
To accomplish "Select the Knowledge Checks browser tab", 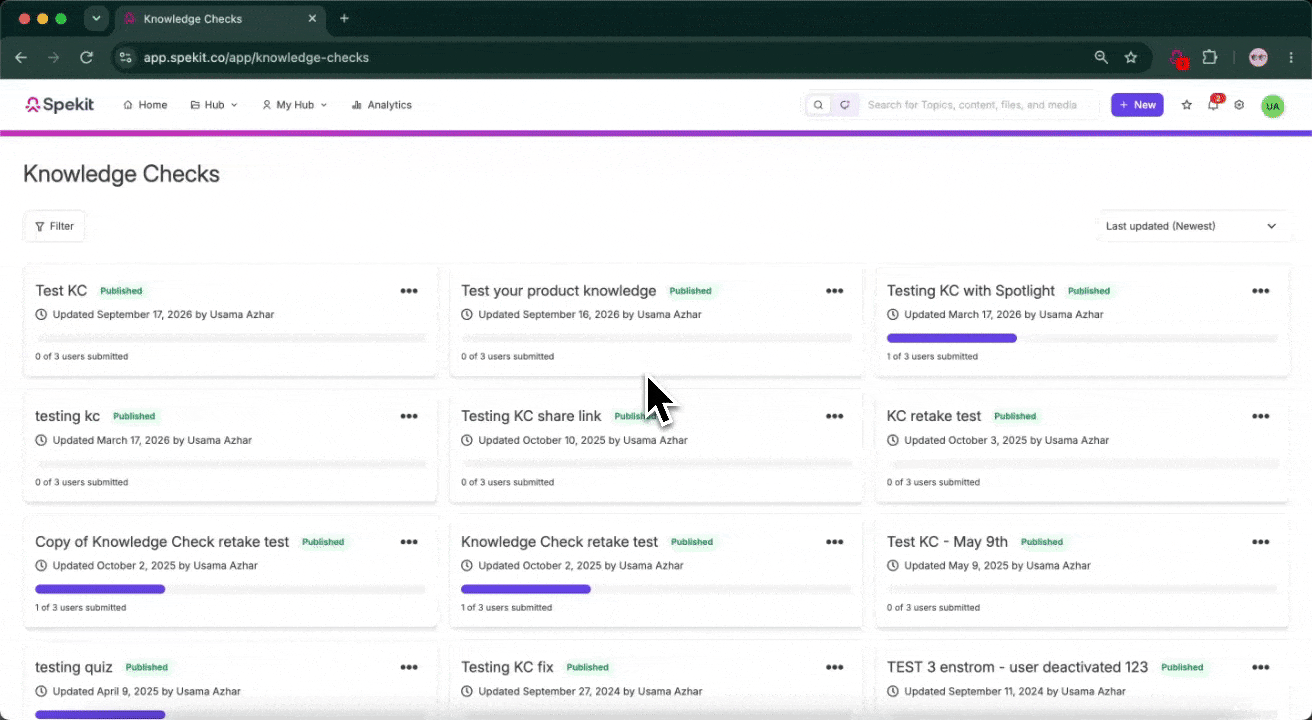I will point(220,18).
